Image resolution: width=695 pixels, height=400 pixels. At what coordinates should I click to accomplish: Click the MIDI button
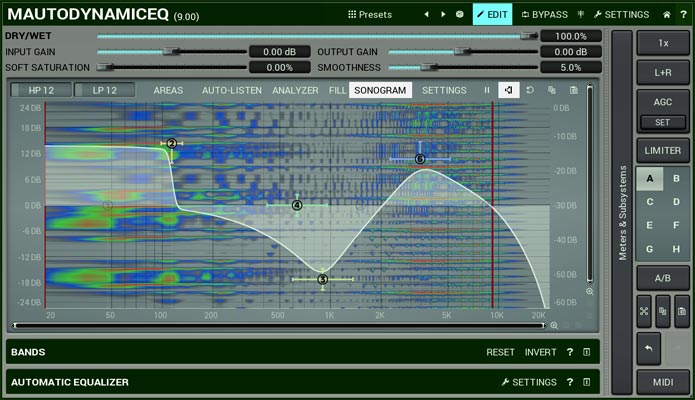tap(662, 383)
